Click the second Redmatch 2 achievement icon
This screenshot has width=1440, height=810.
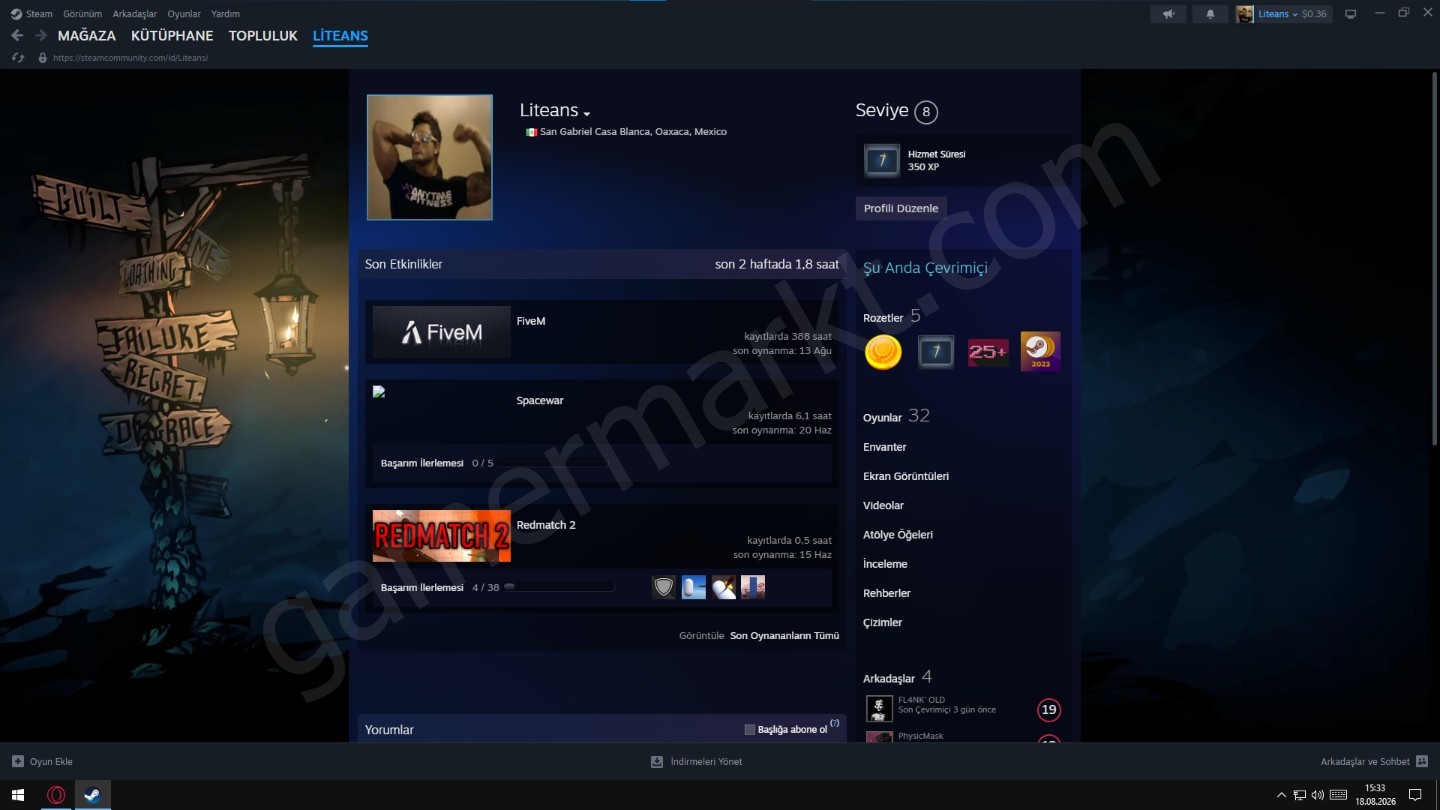(694, 587)
